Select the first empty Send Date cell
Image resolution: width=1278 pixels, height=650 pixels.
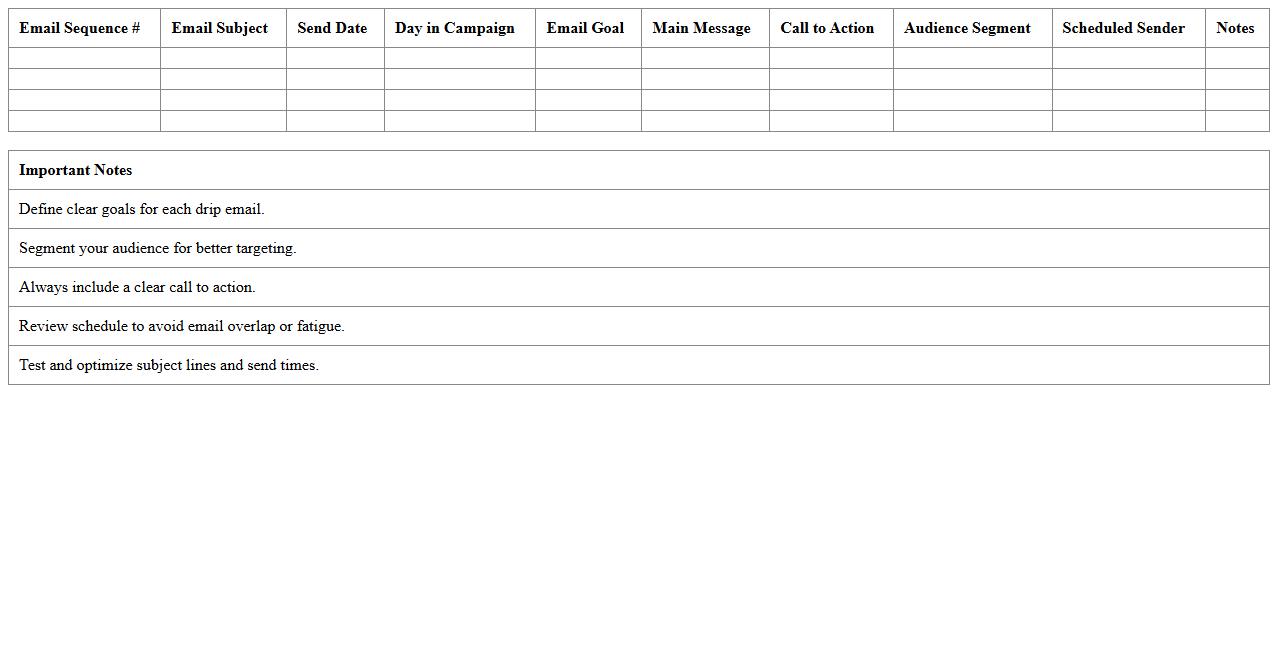tap(334, 57)
